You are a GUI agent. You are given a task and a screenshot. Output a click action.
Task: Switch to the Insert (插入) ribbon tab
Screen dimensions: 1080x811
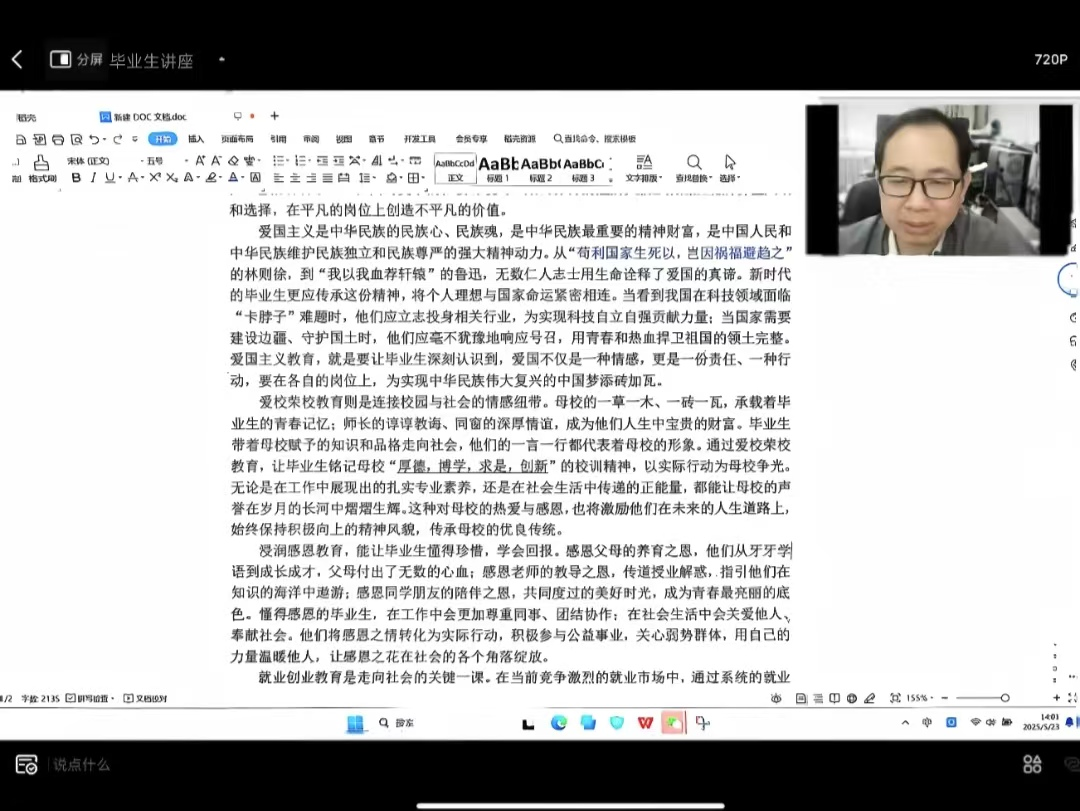[x=196, y=139]
